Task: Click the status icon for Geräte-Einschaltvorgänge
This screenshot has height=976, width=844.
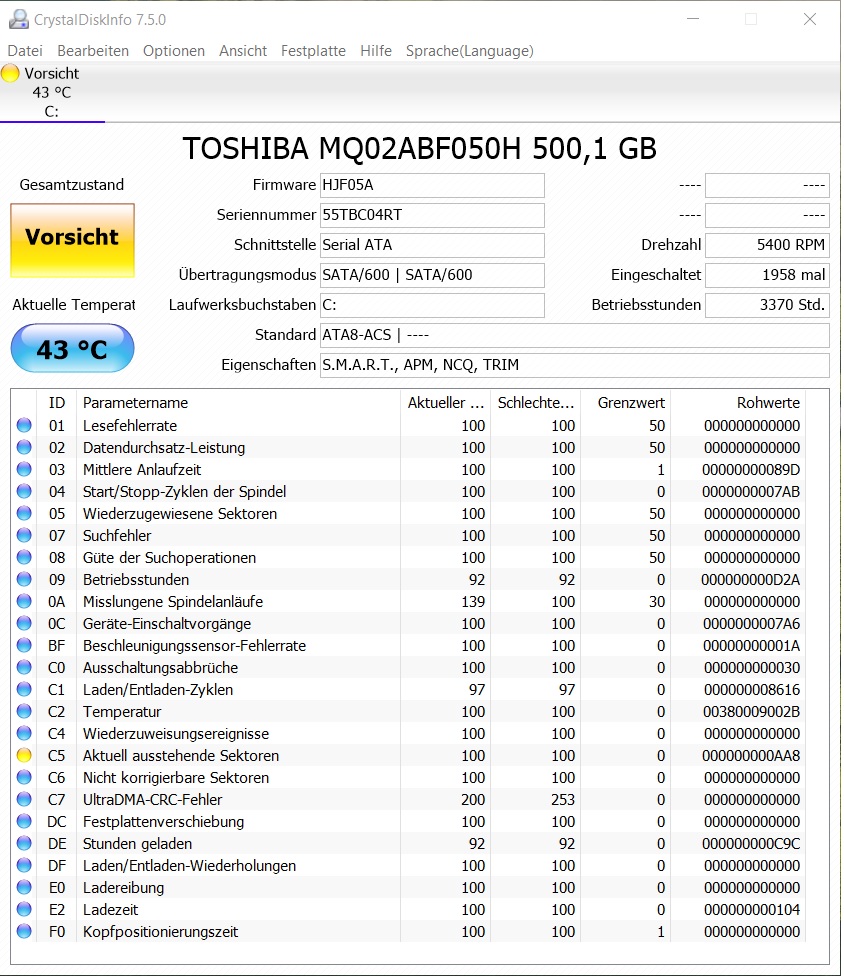Action: 24,623
